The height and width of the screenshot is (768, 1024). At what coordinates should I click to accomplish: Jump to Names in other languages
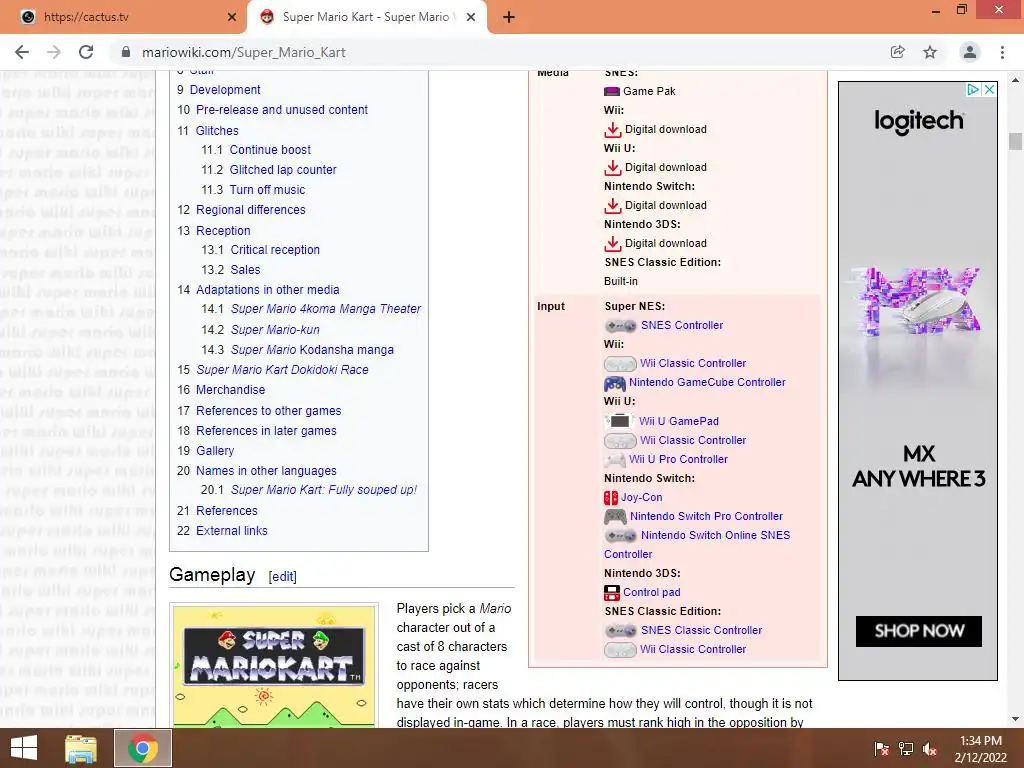[x=266, y=471]
